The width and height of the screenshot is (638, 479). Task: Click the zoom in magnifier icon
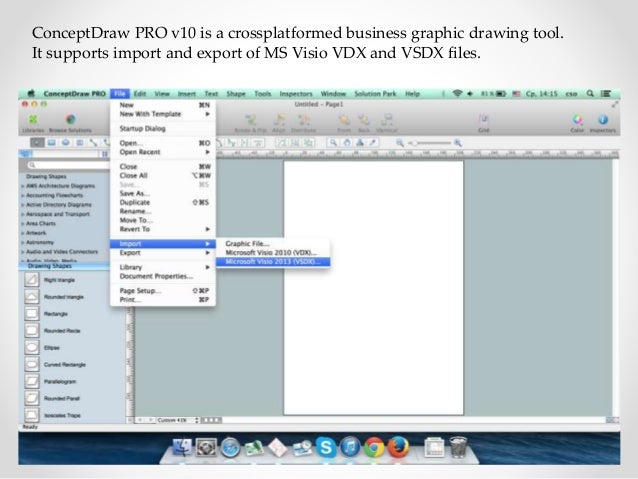[x=458, y=143]
